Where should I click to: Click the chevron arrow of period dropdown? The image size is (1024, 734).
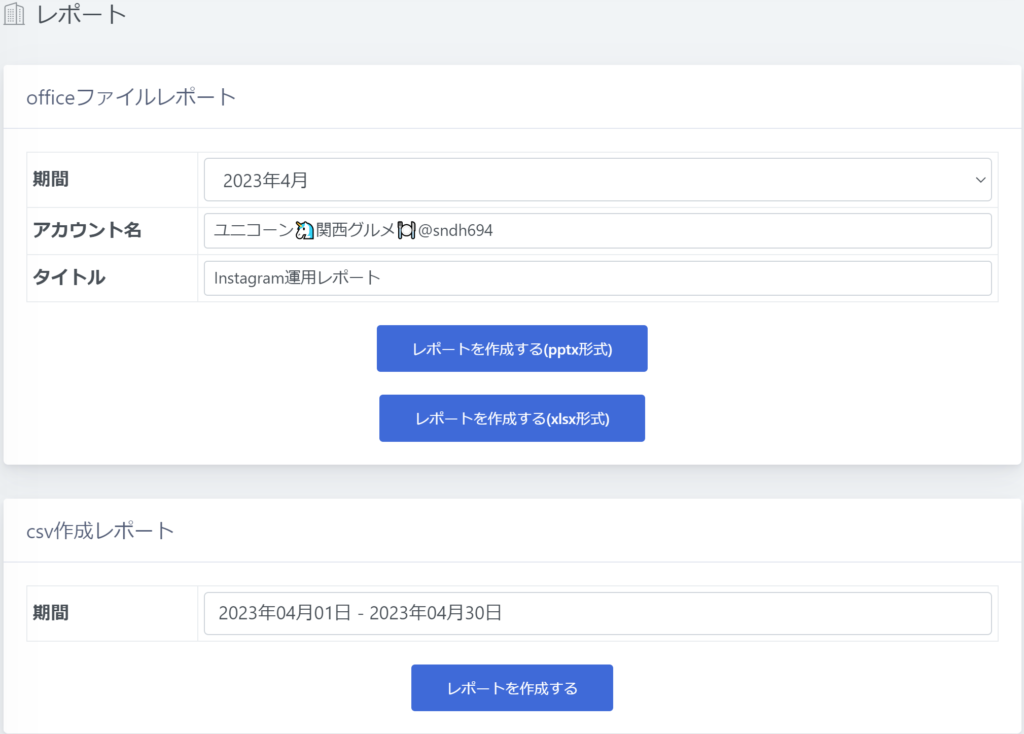(x=979, y=180)
